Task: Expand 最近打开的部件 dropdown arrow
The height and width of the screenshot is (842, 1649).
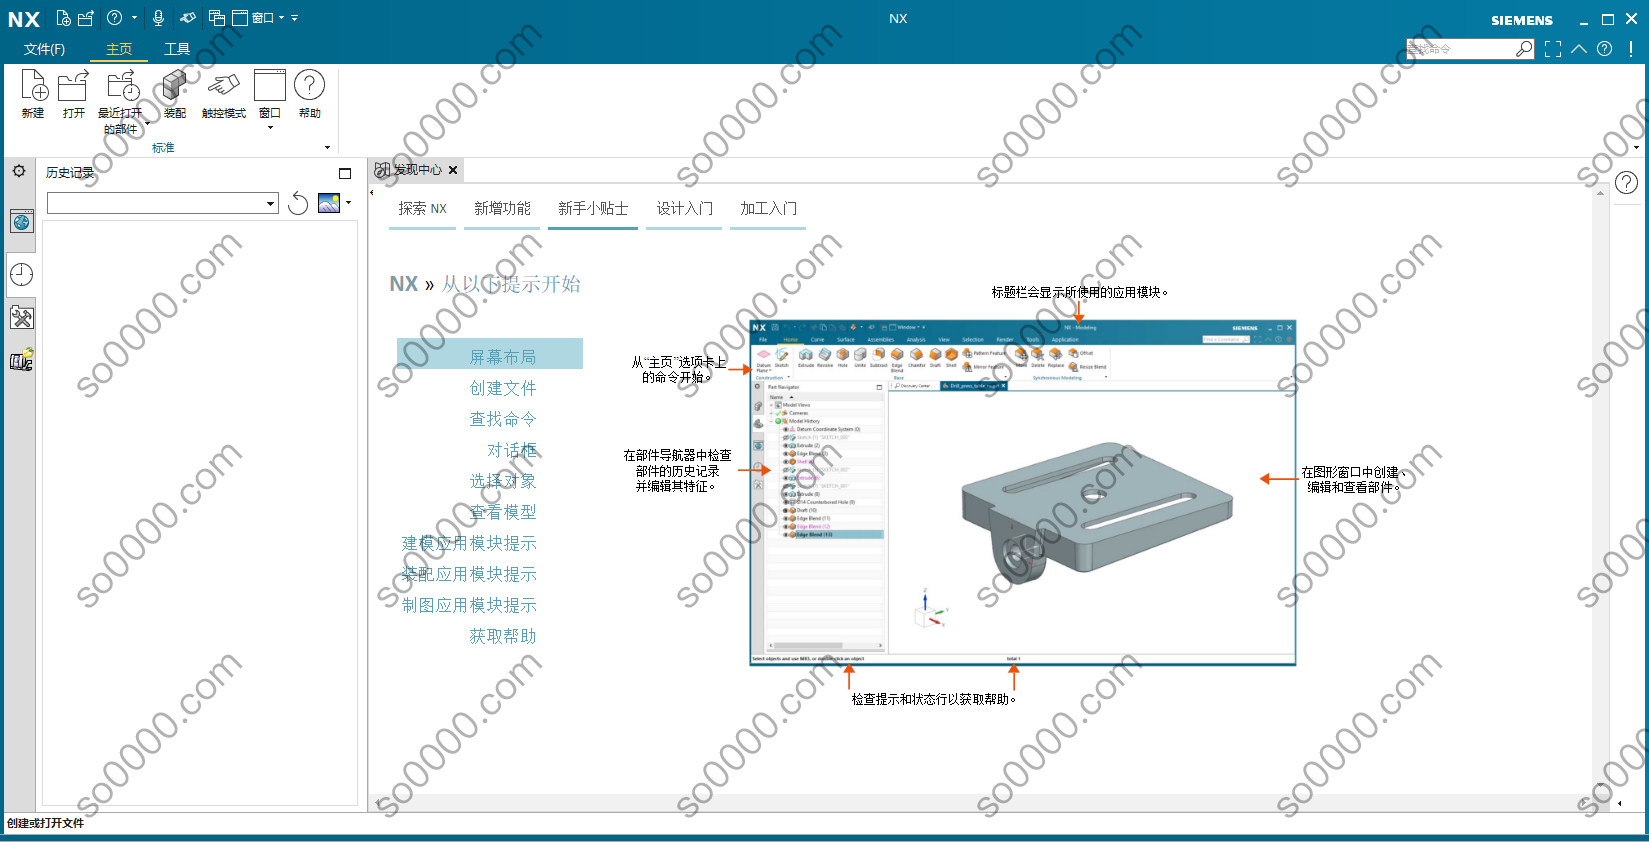Action: (x=147, y=124)
